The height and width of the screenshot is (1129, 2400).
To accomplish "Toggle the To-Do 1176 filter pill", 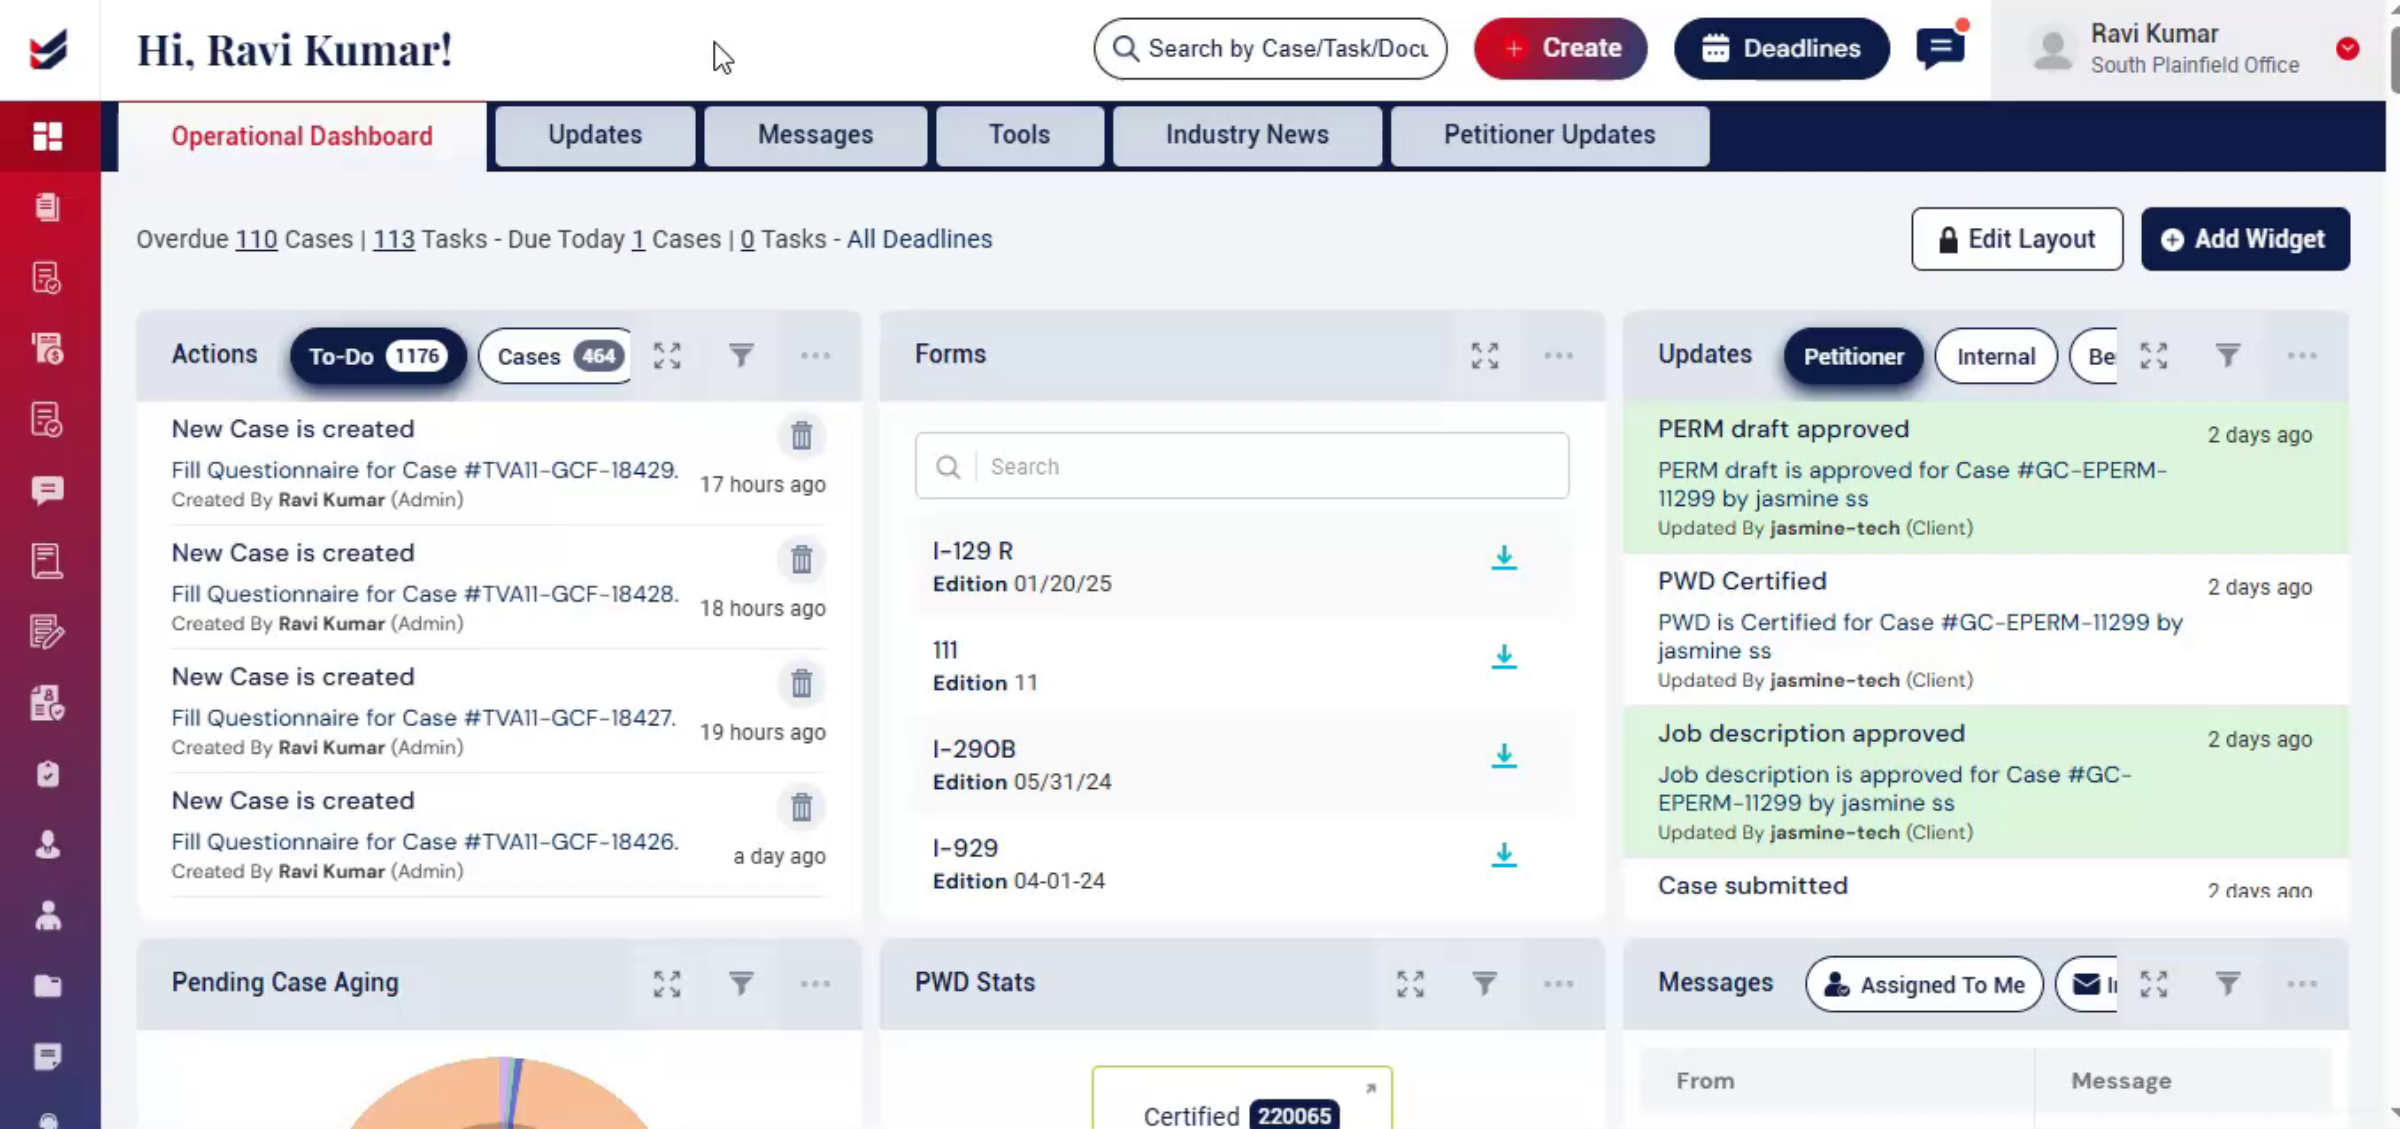I will pos(377,356).
